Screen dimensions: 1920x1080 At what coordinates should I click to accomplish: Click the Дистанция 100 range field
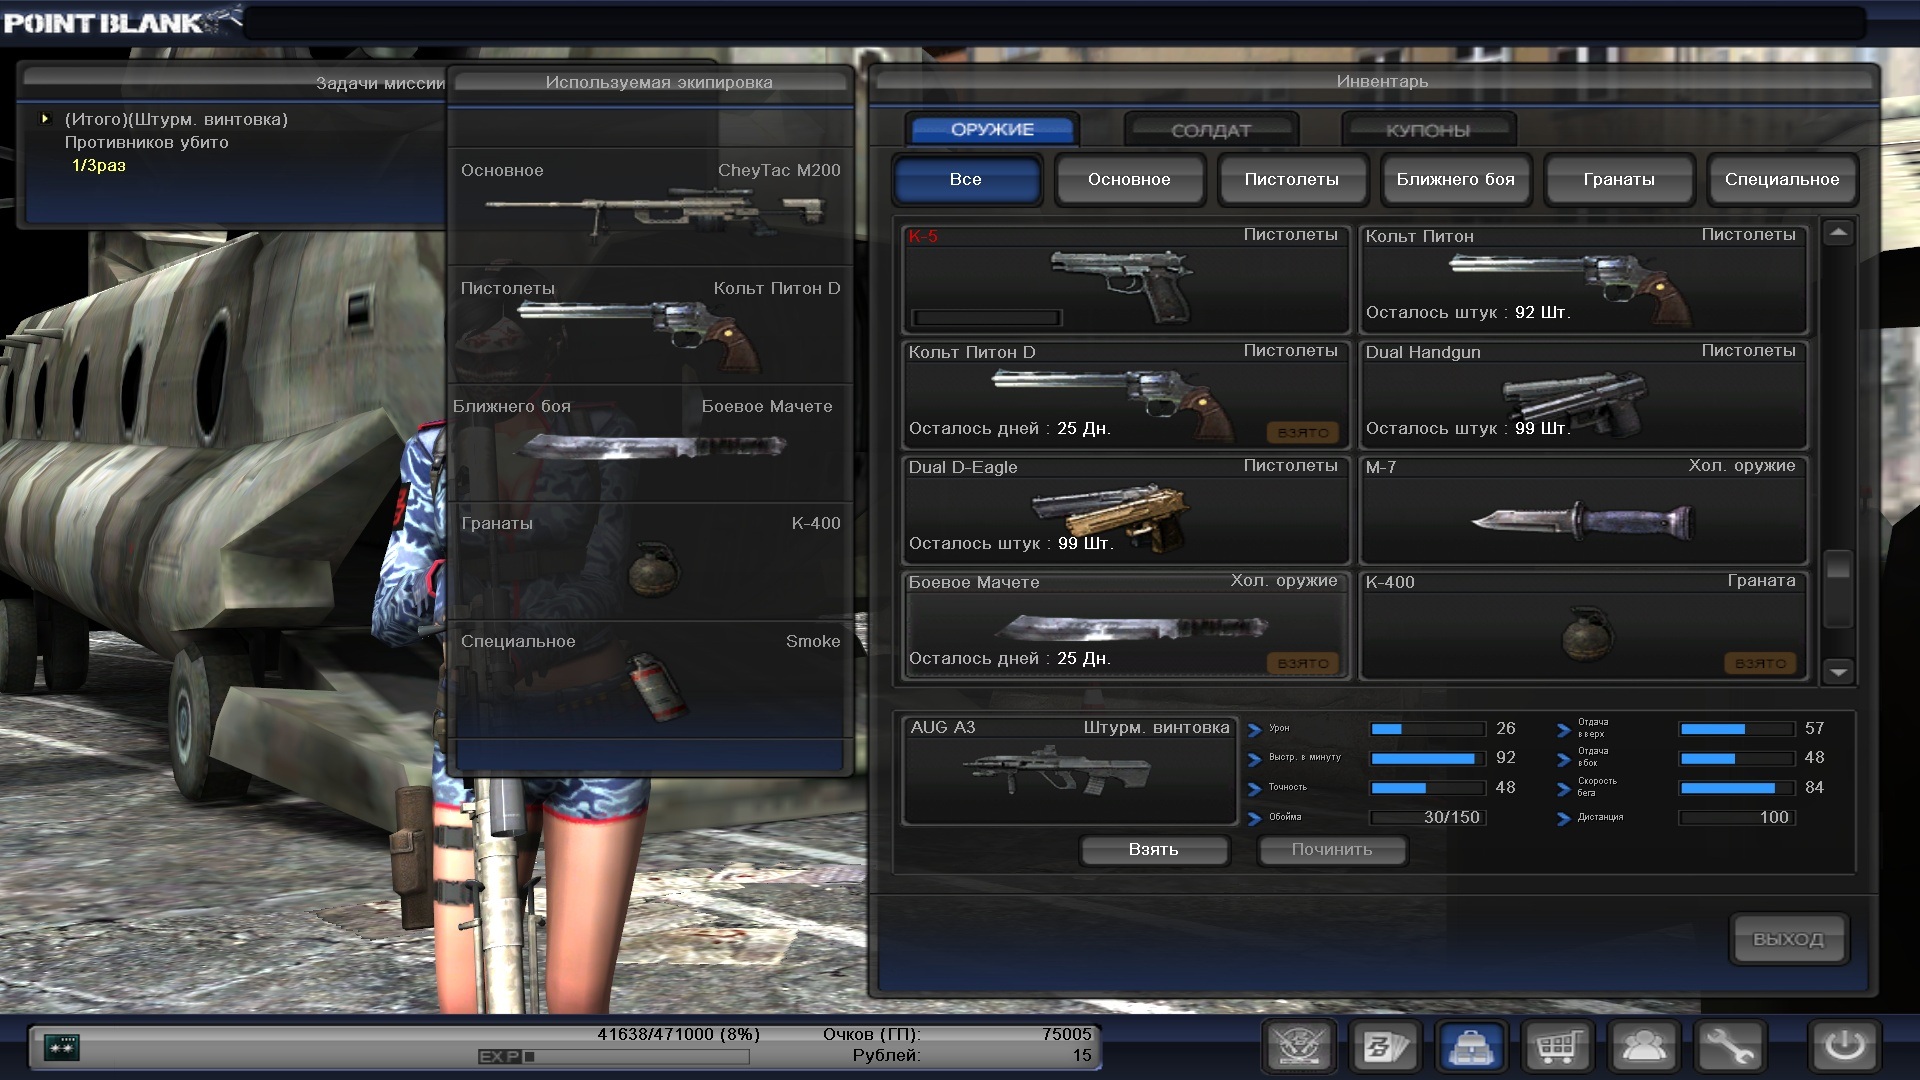1737,818
